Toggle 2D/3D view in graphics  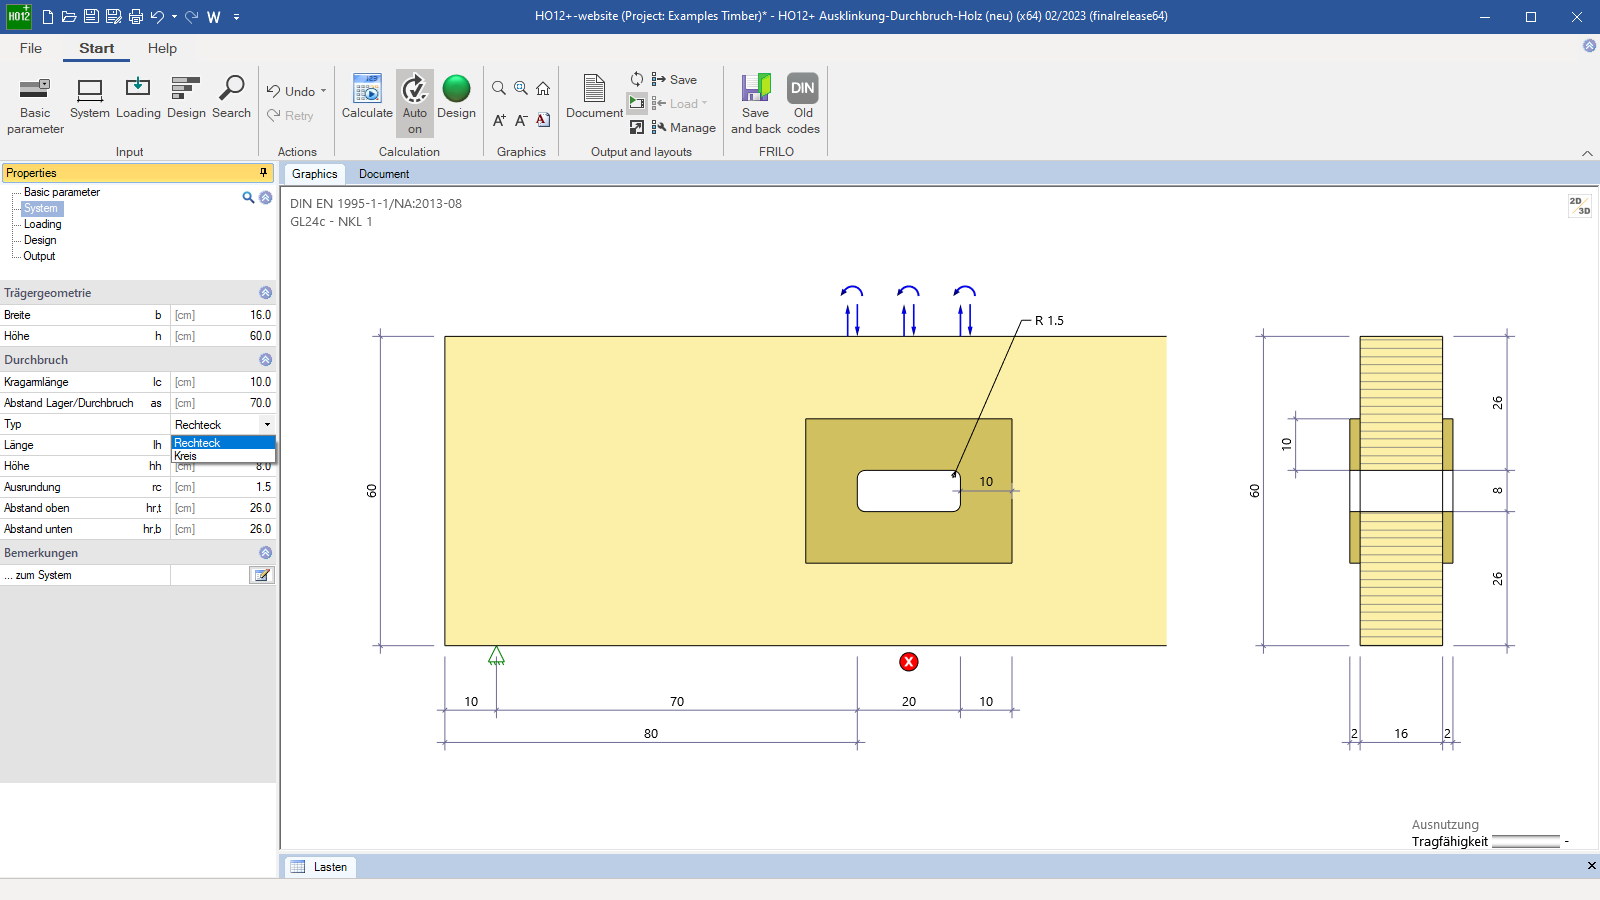coord(1580,206)
